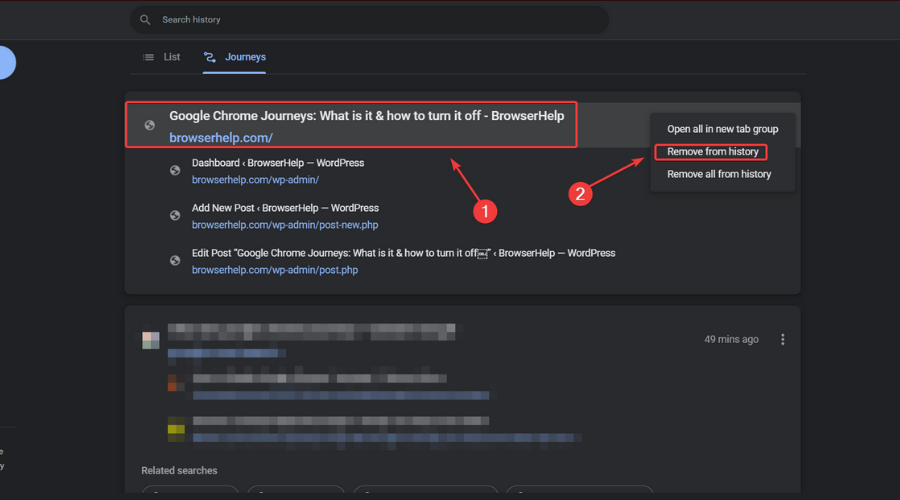Open the browserhelp.com/ link
This screenshot has width=900, height=500.
pyautogui.click(x=220, y=138)
